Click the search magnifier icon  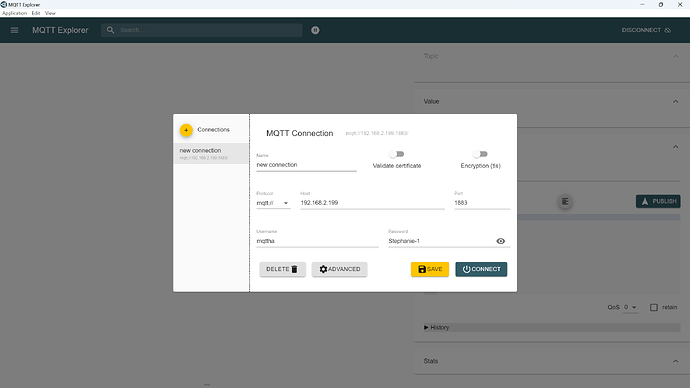(110, 30)
